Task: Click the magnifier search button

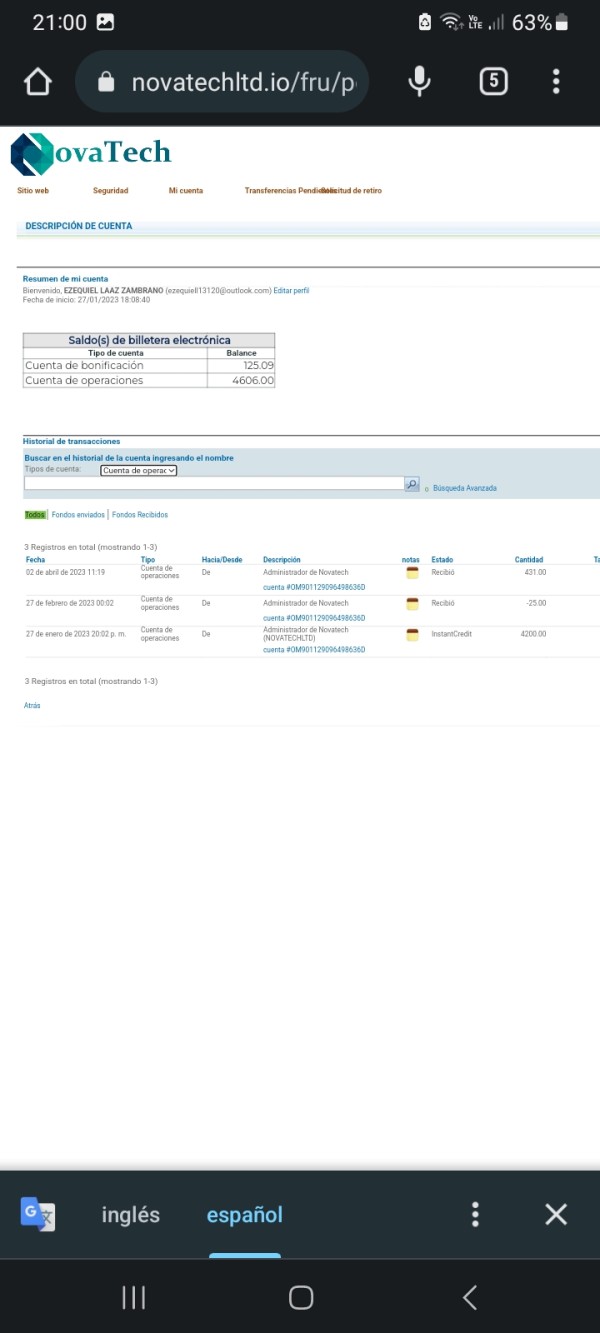Action: tap(412, 484)
